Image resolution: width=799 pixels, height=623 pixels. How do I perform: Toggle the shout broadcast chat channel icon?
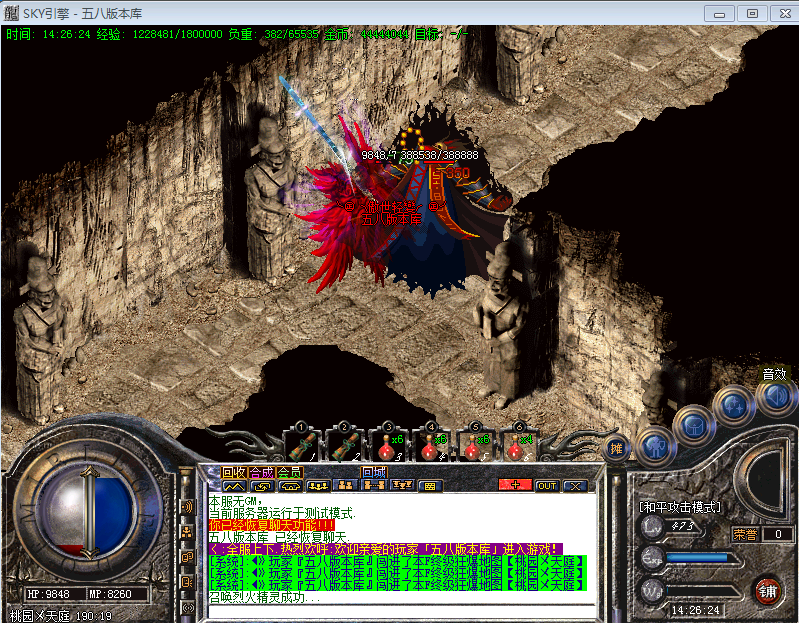[x=188, y=507]
